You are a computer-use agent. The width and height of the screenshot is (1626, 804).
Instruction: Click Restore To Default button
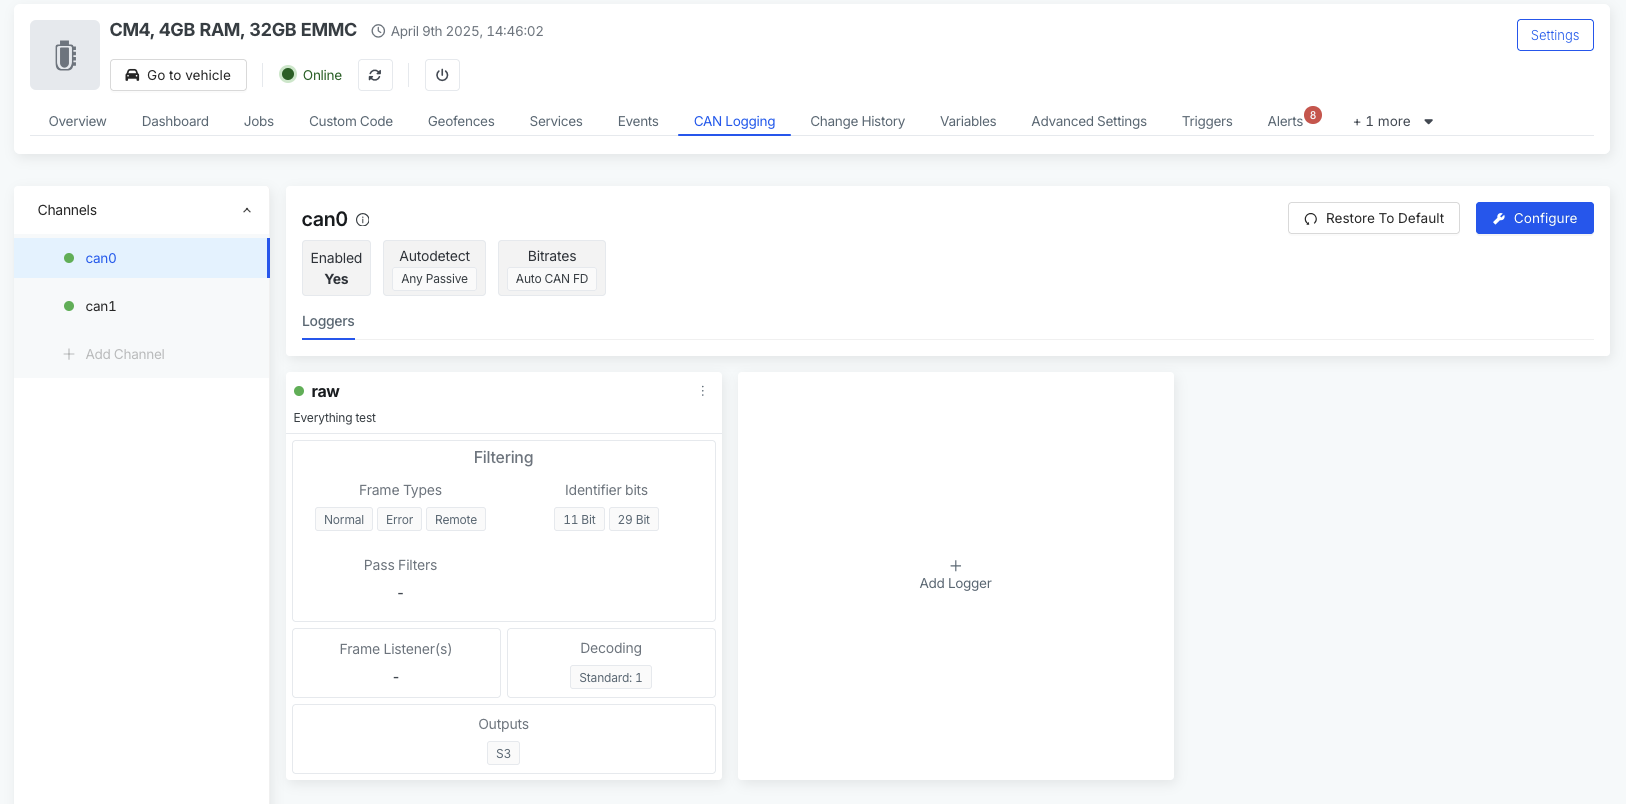pyautogui.click(x=1373, y=218)
